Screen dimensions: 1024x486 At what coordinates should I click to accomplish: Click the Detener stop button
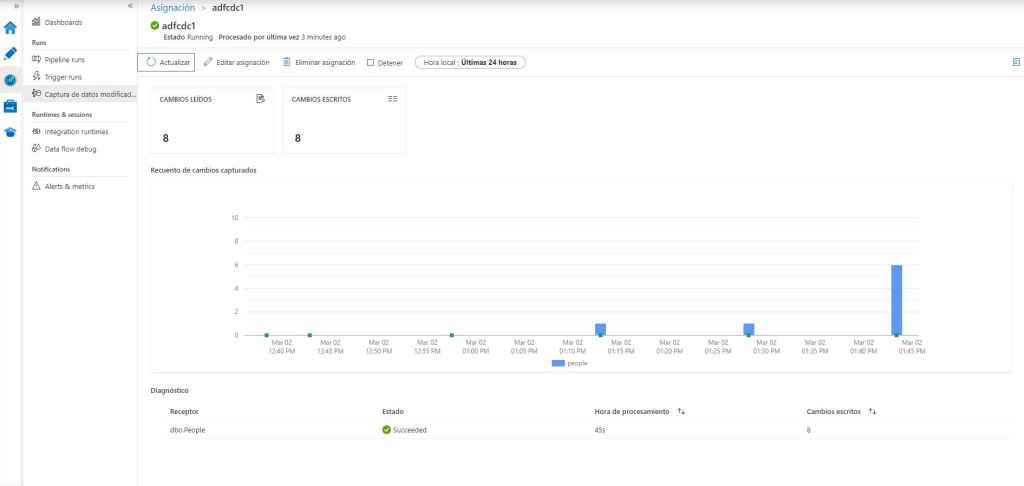384,62
